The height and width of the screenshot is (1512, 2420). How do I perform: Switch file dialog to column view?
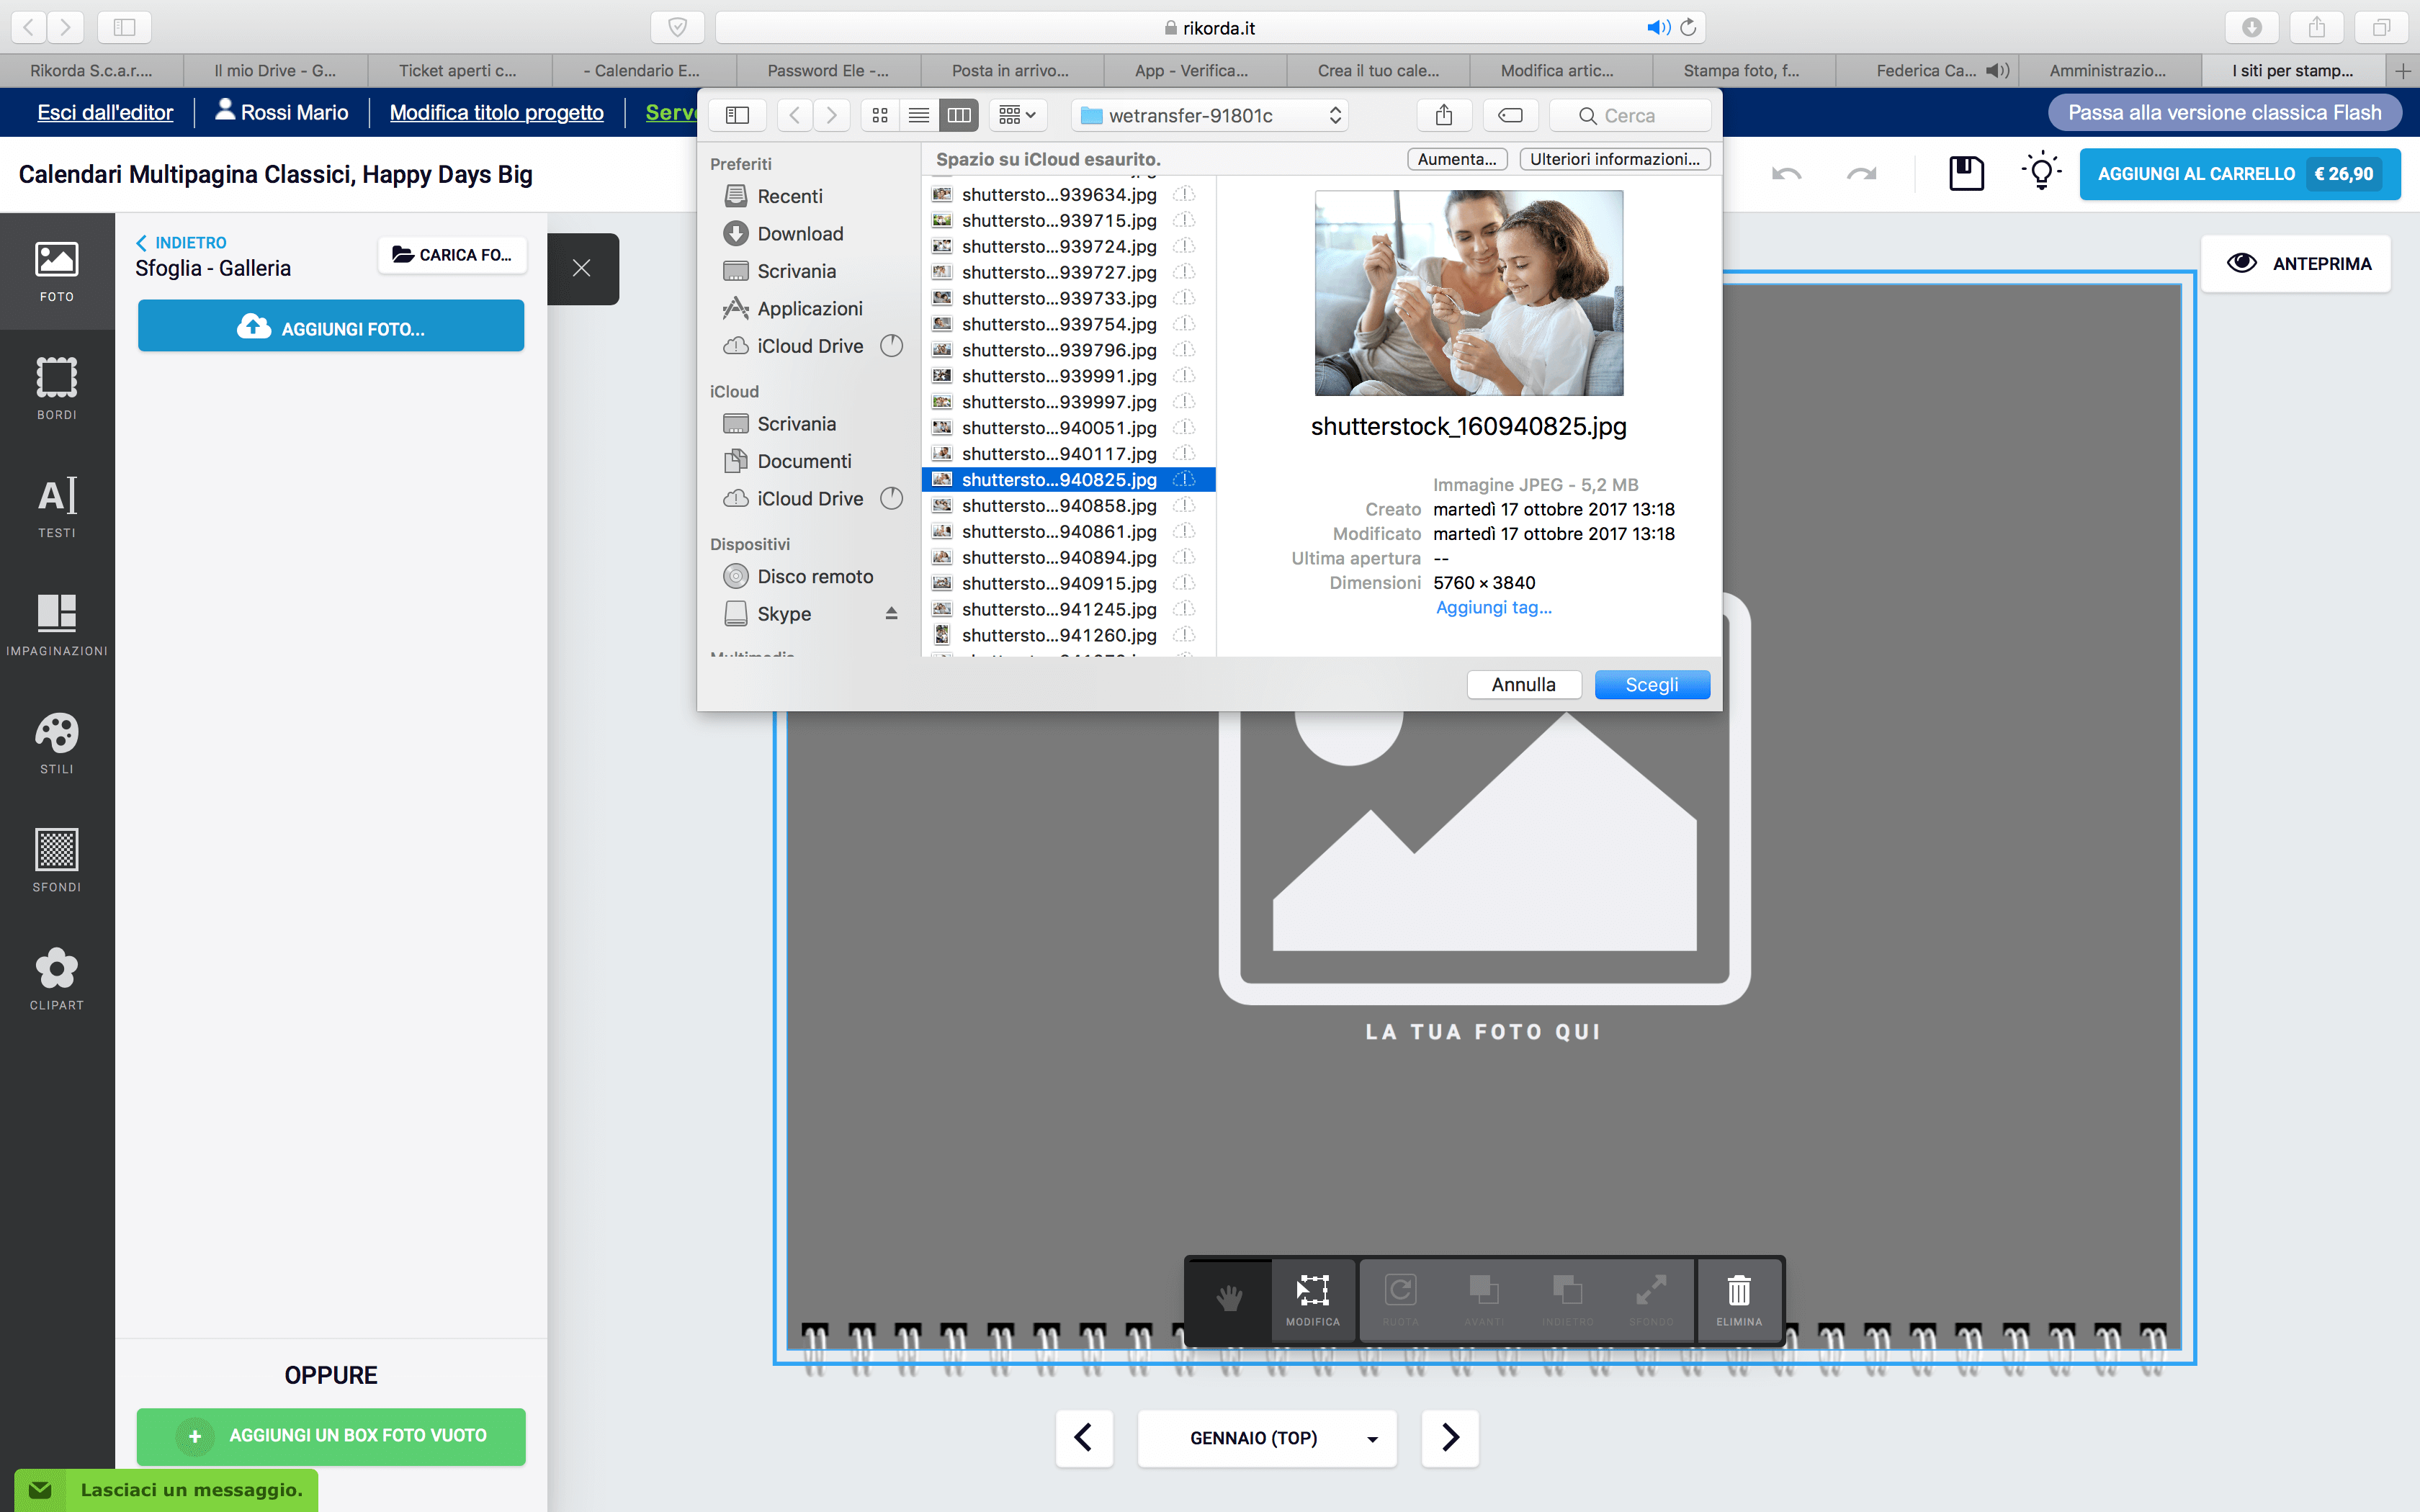click(958, 115)
